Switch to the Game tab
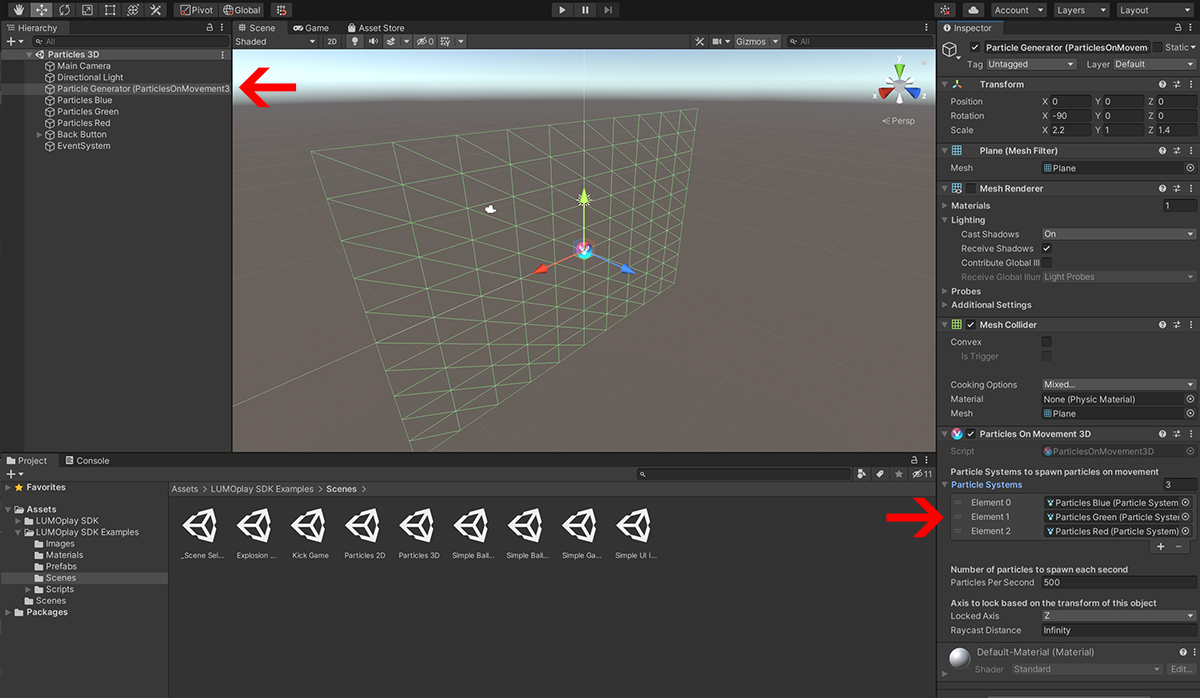This screenshot has height=698, width=1200. point(310,27)
